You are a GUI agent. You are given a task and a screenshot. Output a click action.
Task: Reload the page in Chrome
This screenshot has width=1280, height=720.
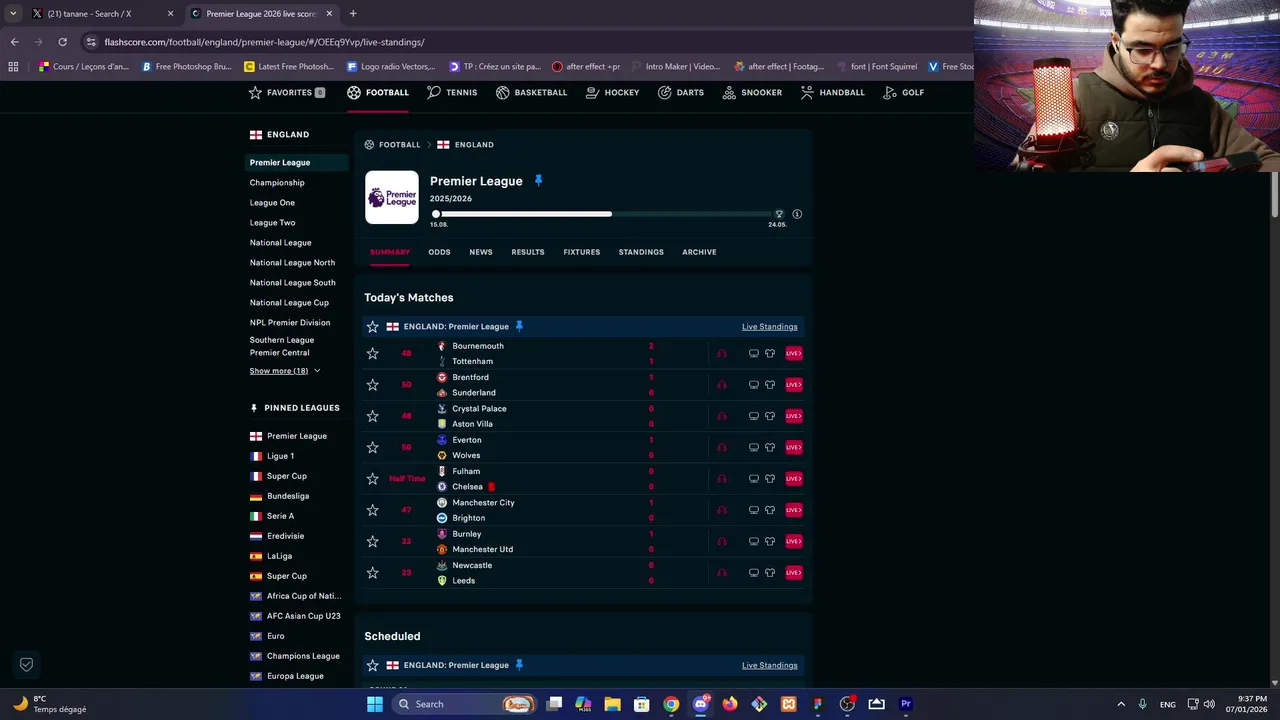(x=62, y=42)
